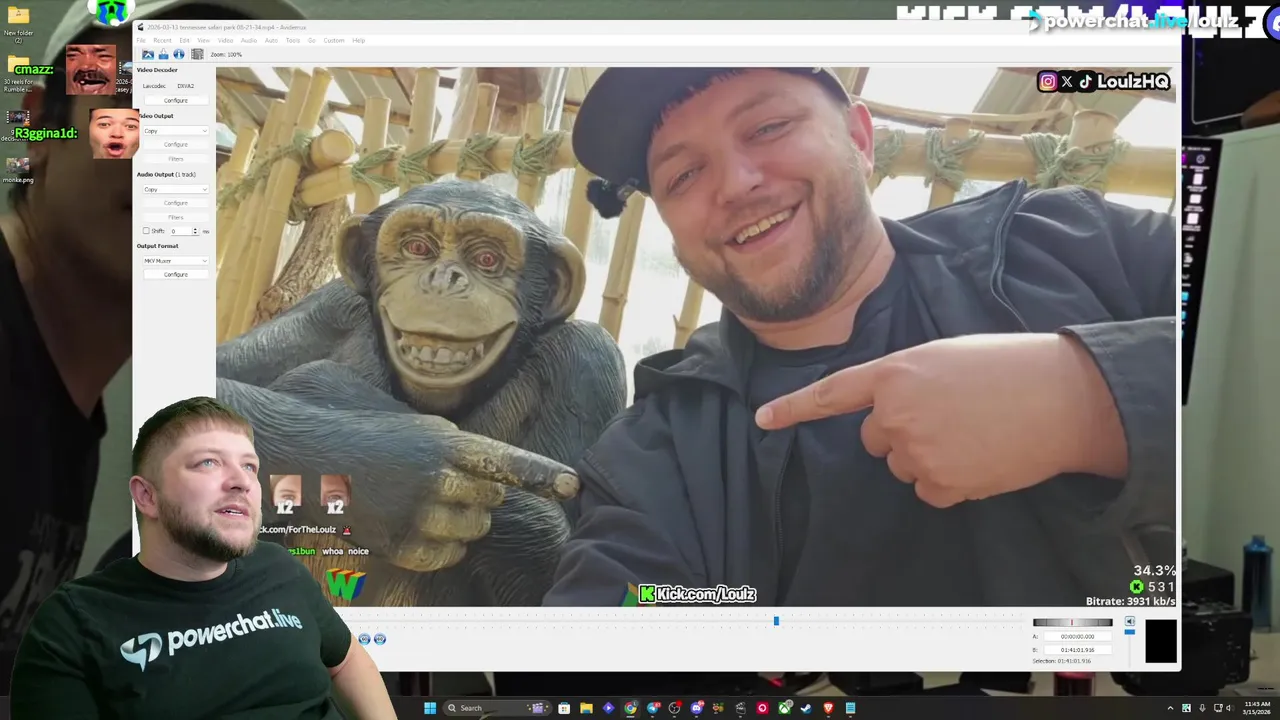Open the taskbar clock and date
1280x720 pixels.
click(1256, 708)
